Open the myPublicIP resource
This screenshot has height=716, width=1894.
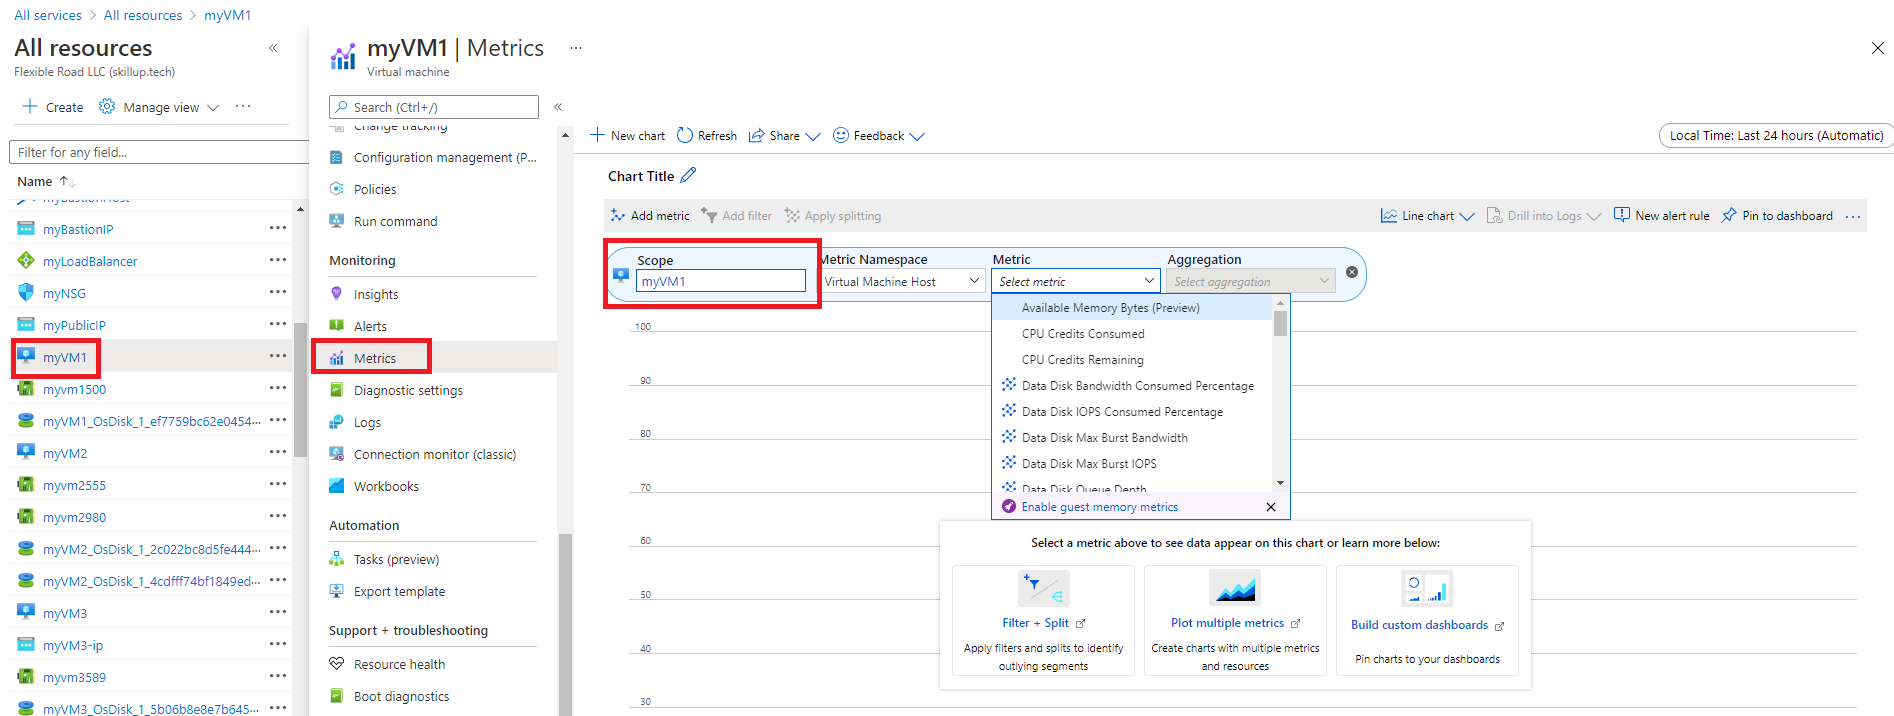pyautogui.click(x=74, y=325)
